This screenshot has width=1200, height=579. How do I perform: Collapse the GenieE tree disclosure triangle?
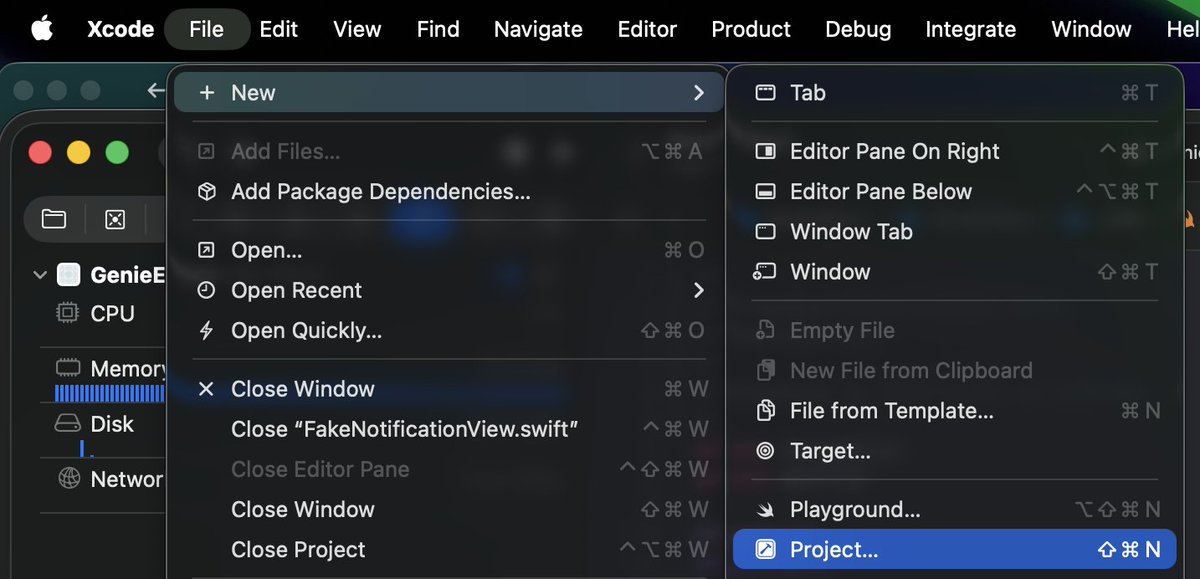[40, 274]
